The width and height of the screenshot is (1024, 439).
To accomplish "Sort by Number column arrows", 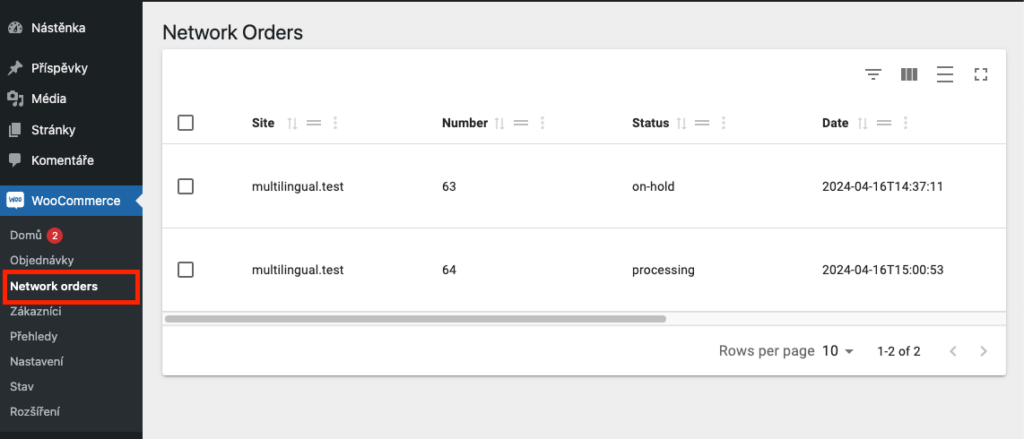I will coord(500,123).
